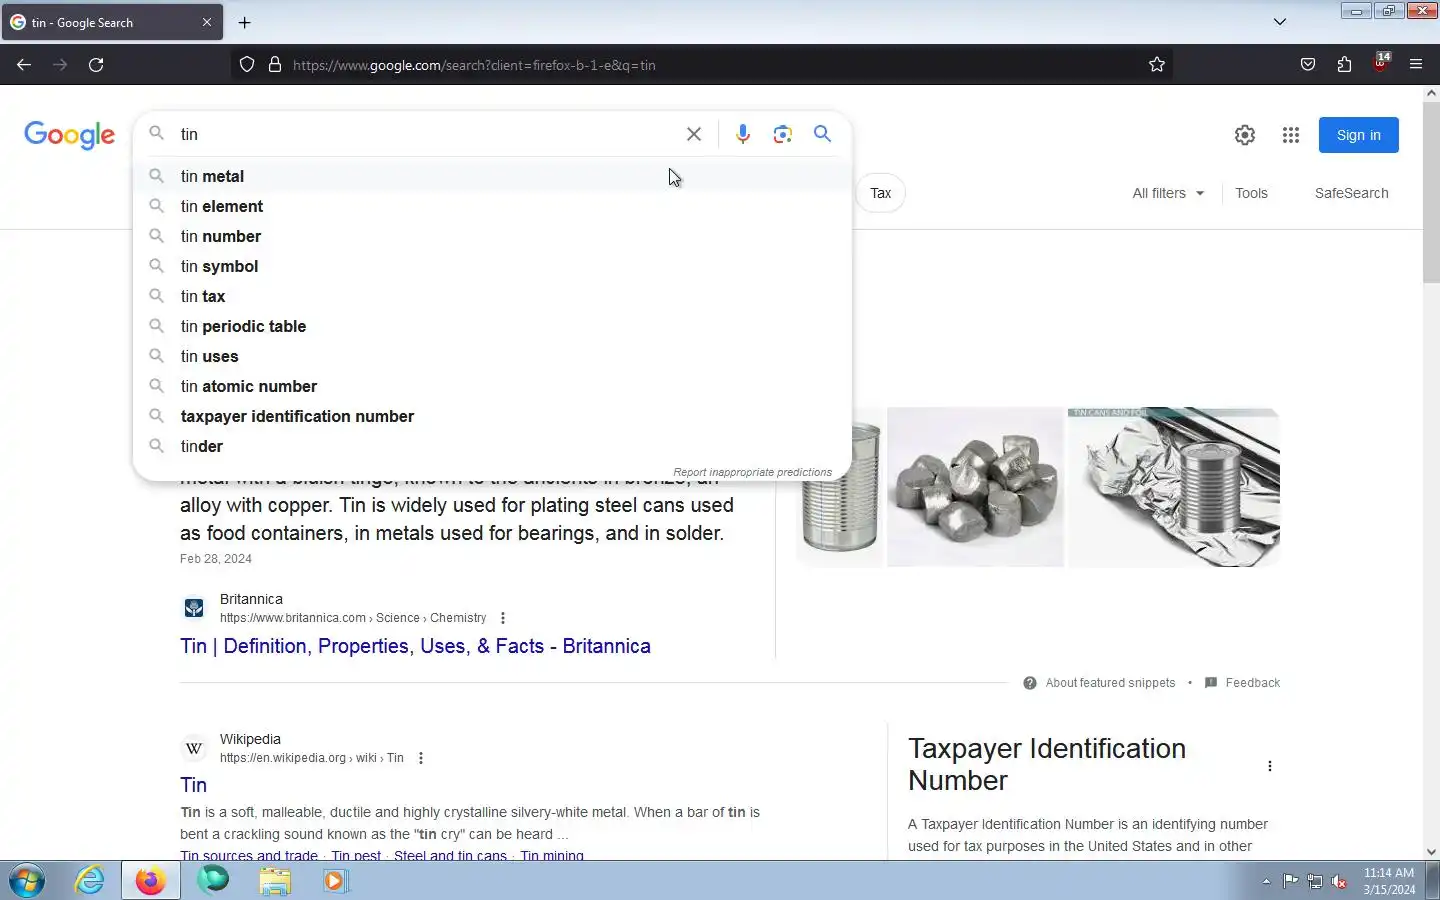Open the Firefox application menu
Screen dimensions: 1440x900
tap(1416, 65)
